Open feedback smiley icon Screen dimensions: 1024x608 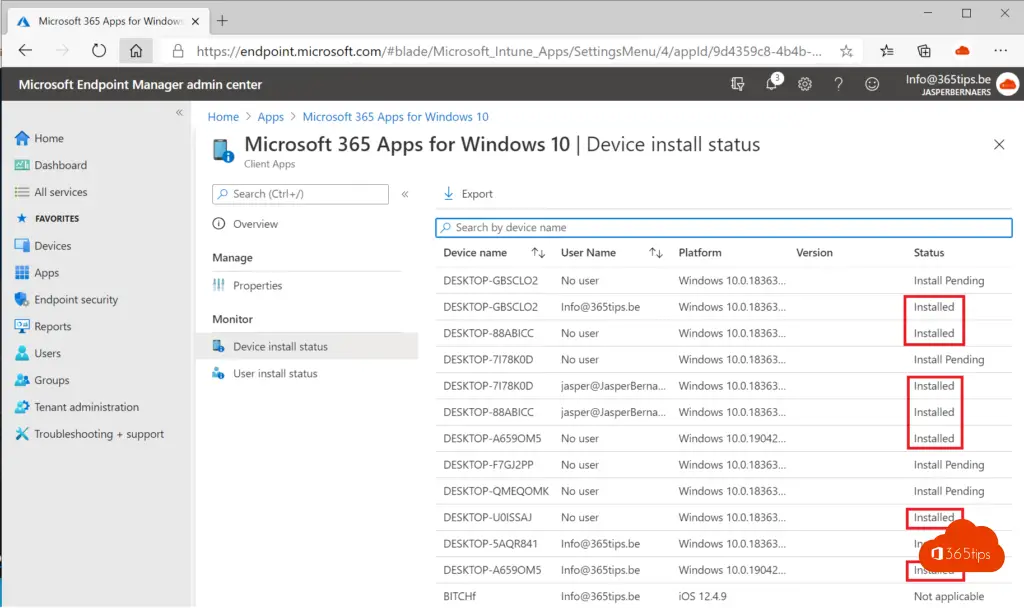tap(872, 84)
